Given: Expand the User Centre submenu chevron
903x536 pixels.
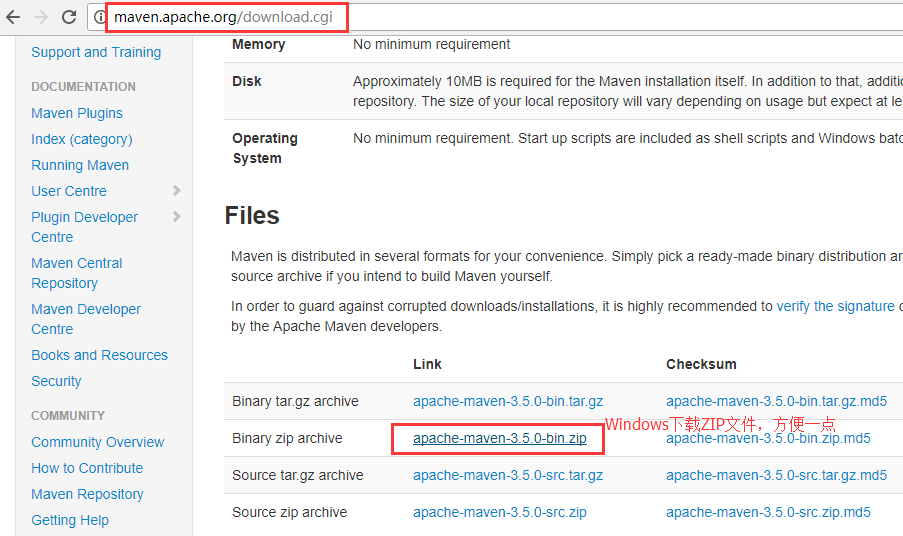Looking at the screenshot, I should pyautogui.click(x=177, y=191).
